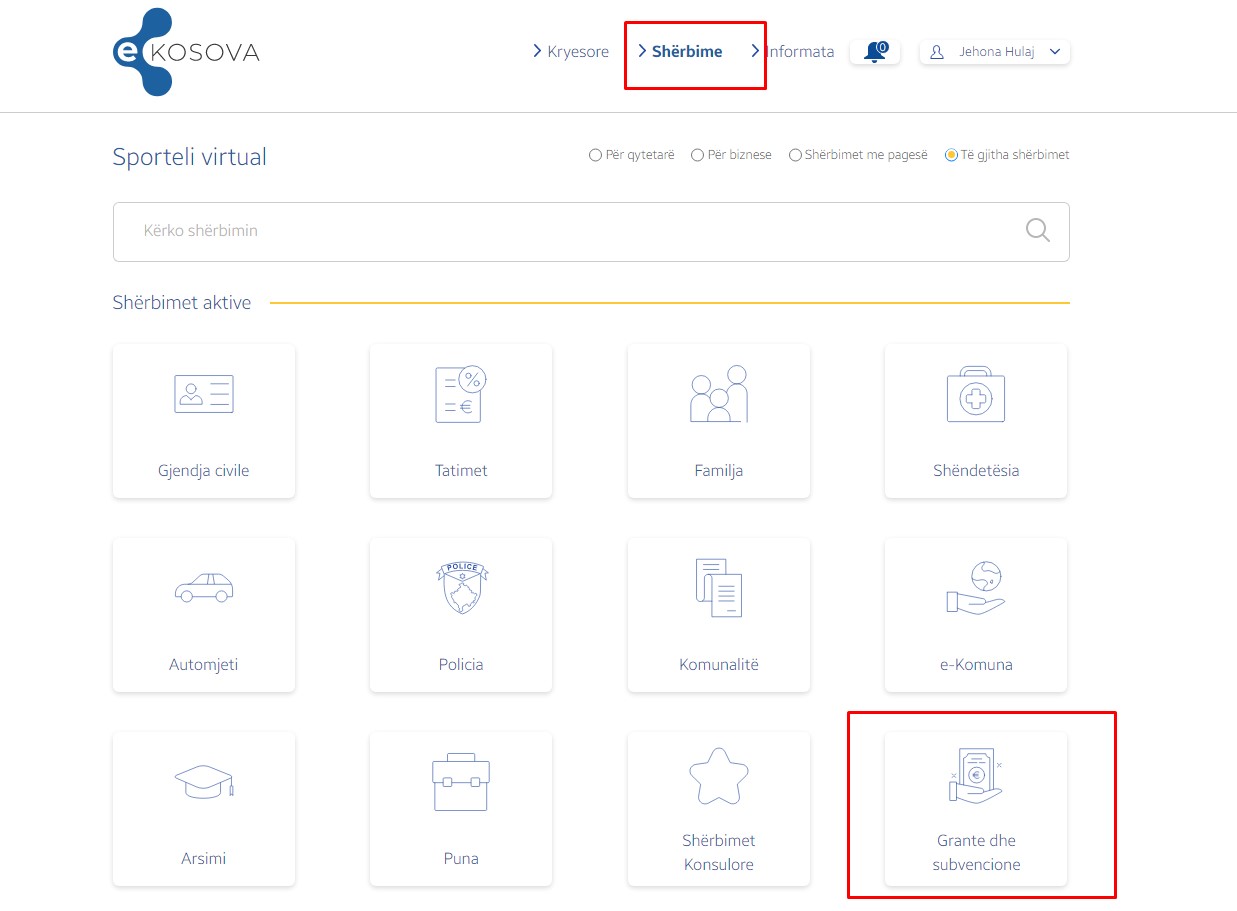Click the Arsimi graduation cap icon
This screenshot has height=911, width=1237.
pos(204,781)
